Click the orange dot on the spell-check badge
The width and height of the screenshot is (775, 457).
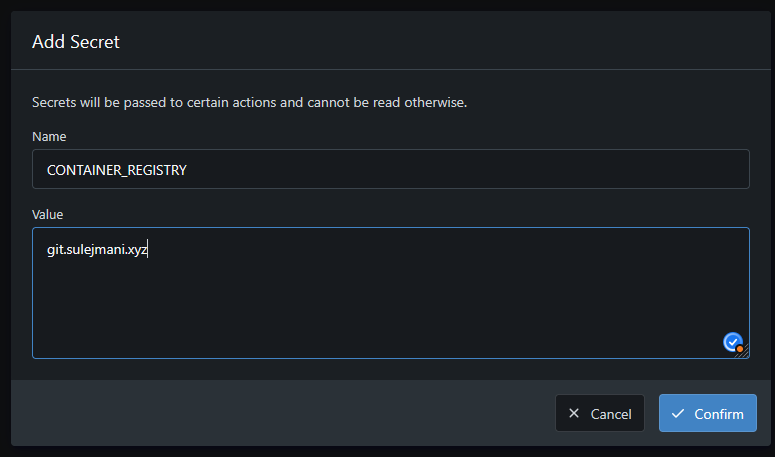coord(740,349)
